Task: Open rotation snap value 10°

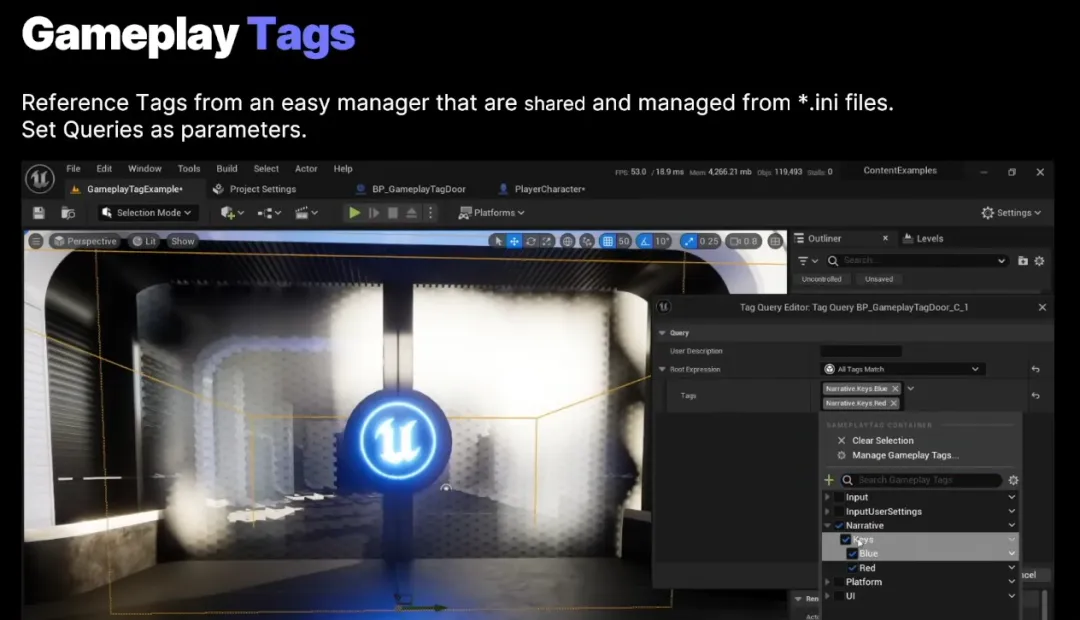Action: pos(662,241)
